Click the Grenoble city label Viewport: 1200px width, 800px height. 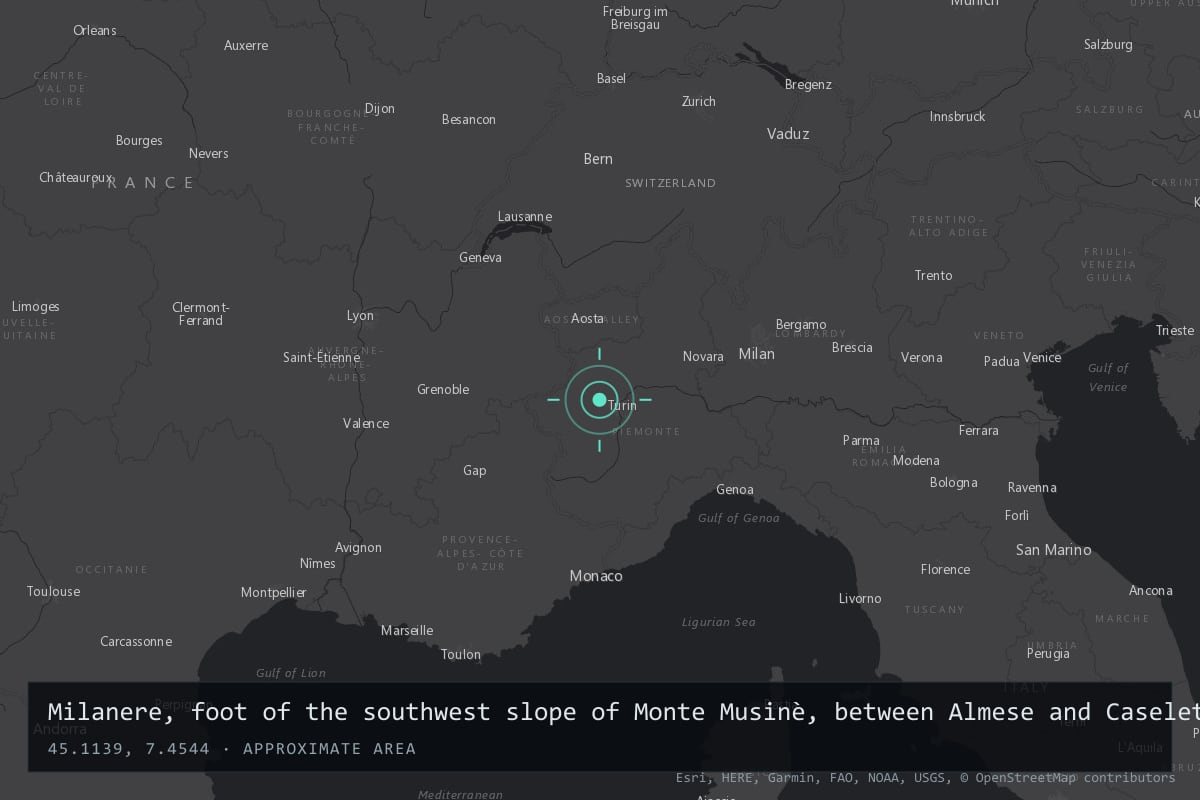click(443, 390)
